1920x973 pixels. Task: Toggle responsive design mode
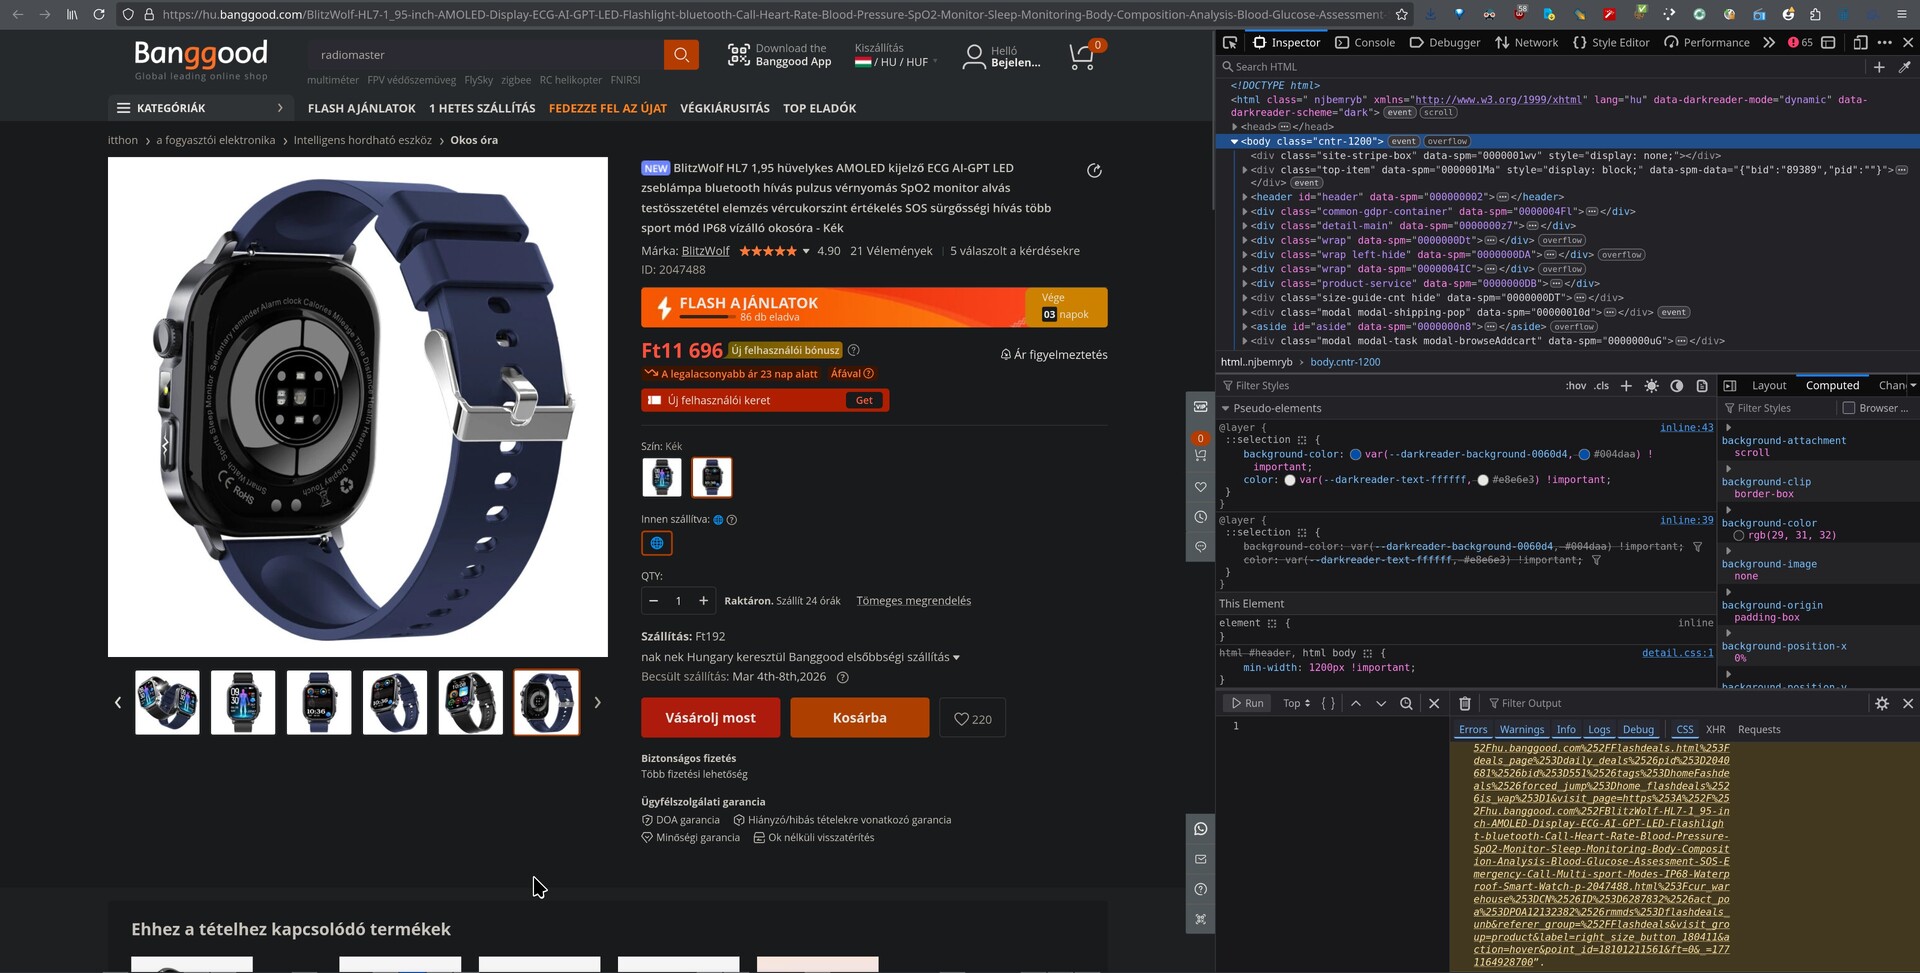[x=1860, y=43]
